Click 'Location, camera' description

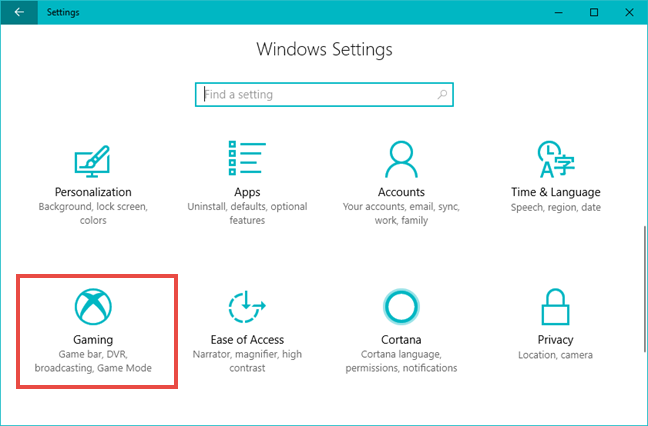pyautogui.click(x=555, y=355)
